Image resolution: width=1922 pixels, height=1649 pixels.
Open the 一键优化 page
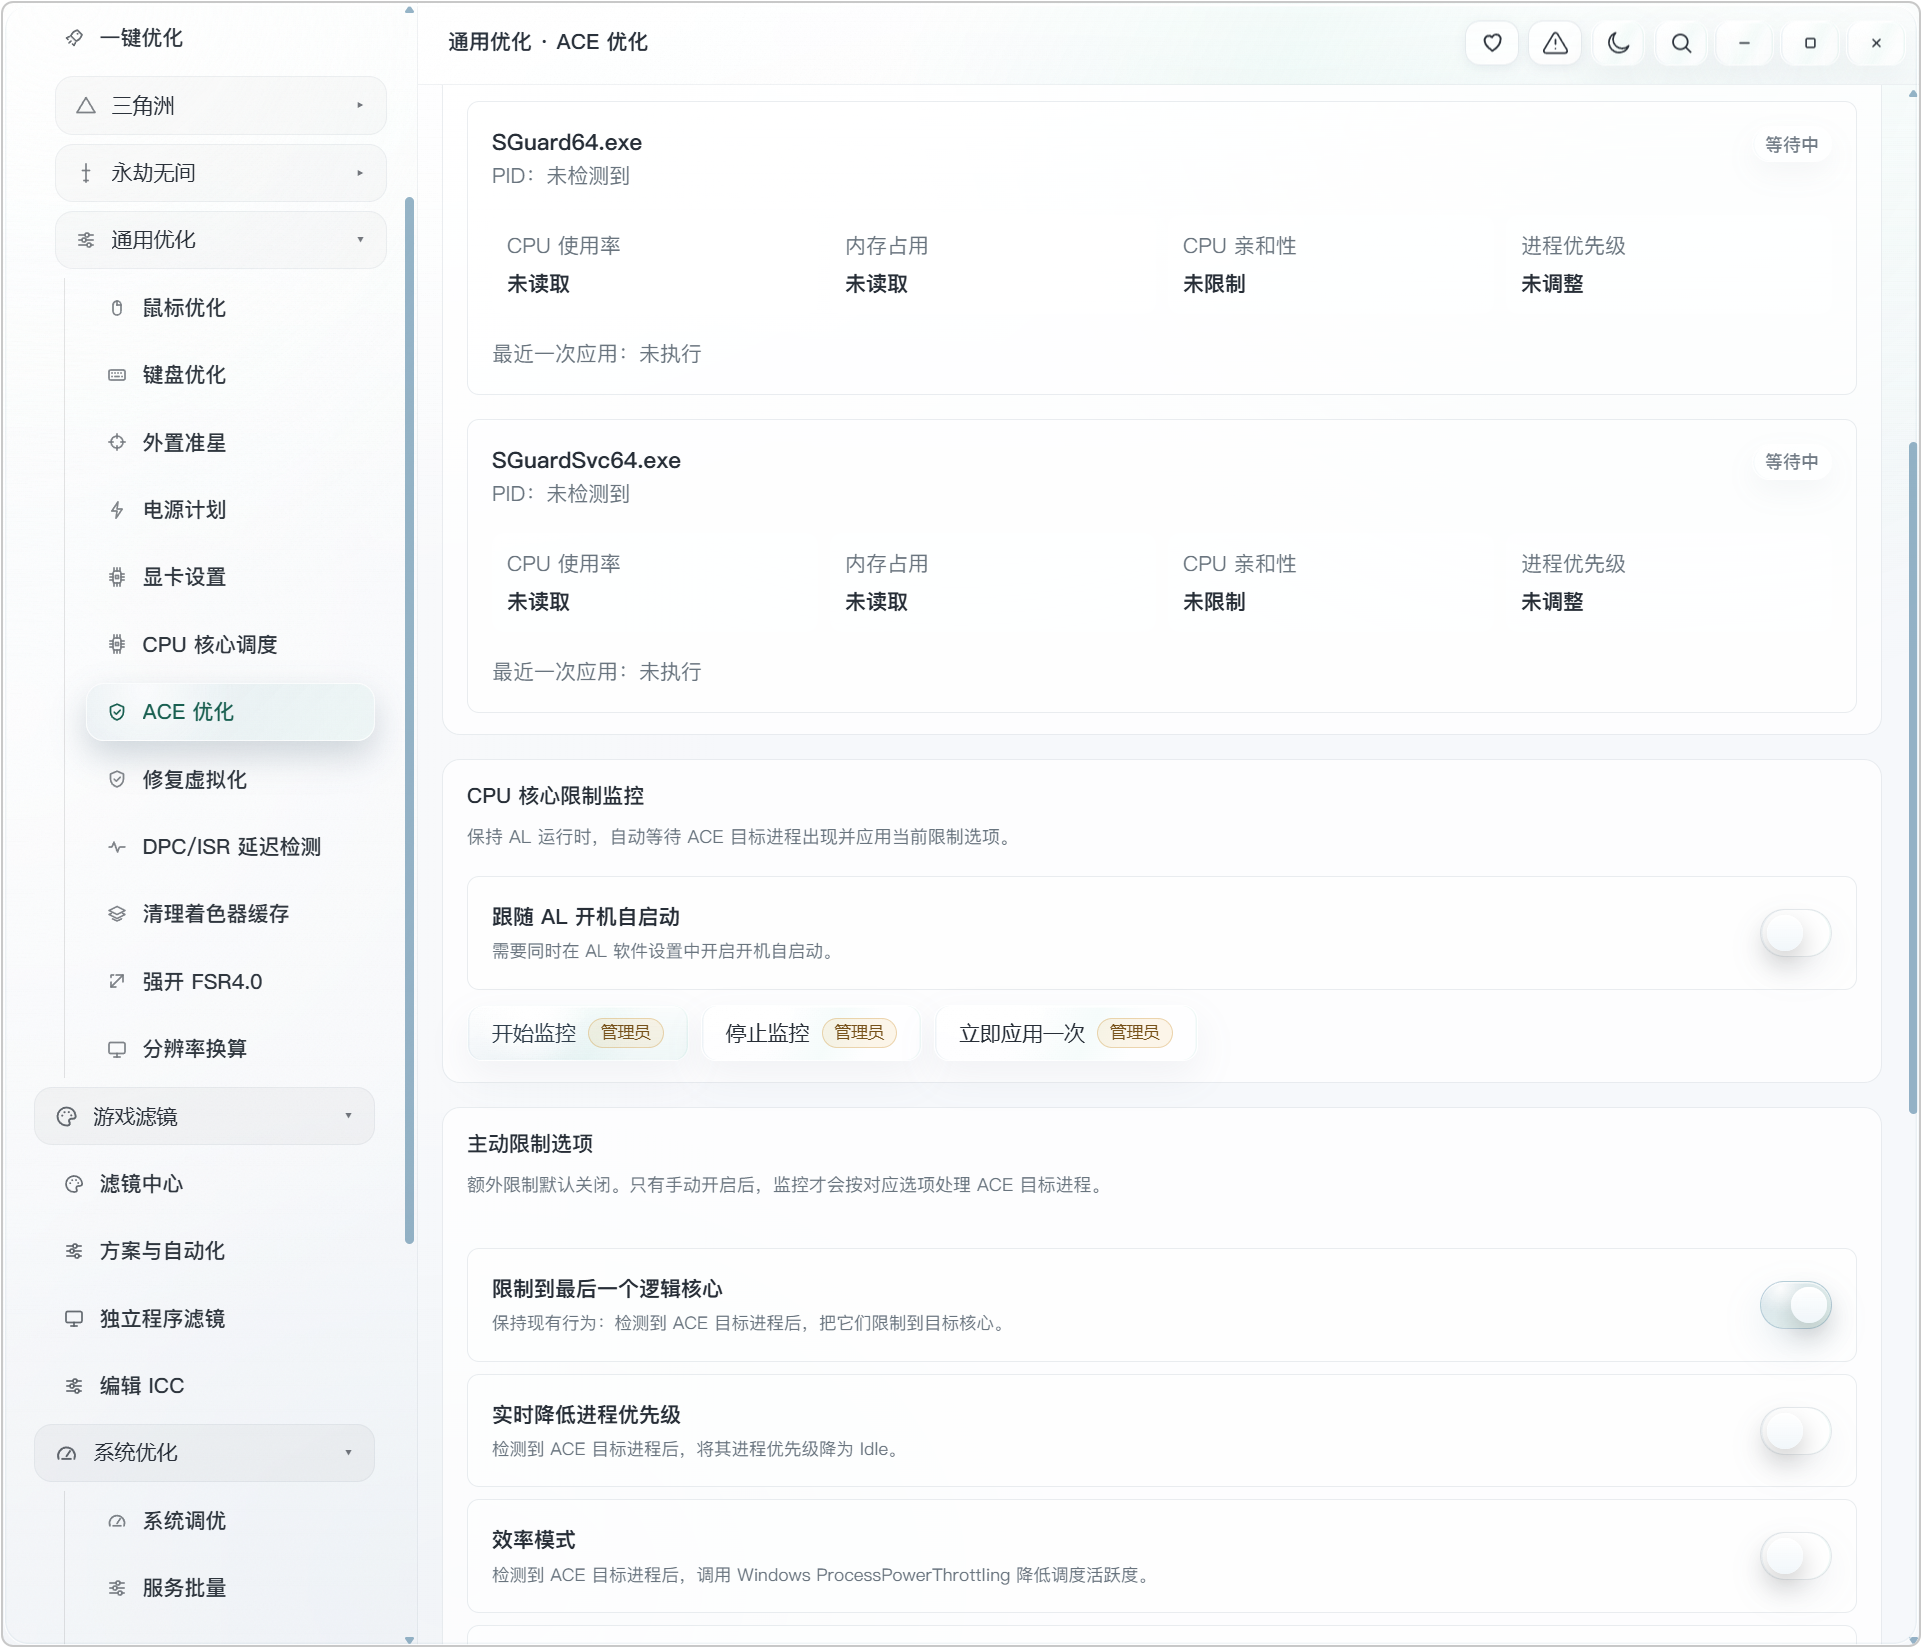pyautogui.click(x=140, y=38)
